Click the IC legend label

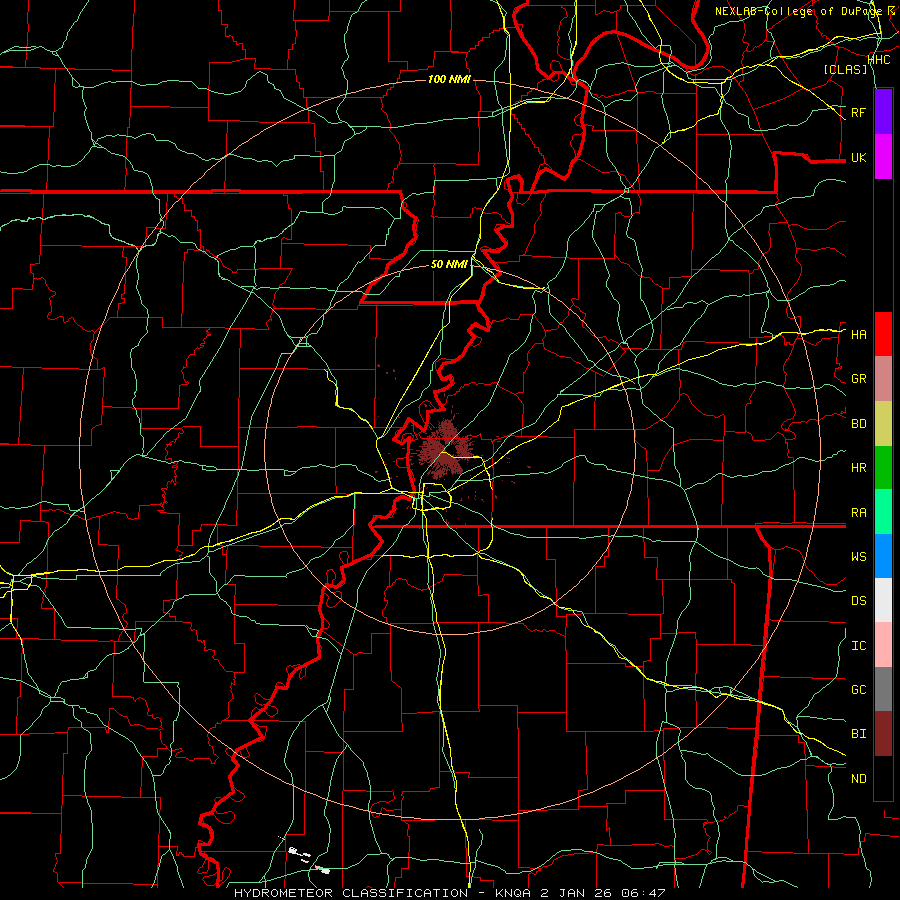858,646
